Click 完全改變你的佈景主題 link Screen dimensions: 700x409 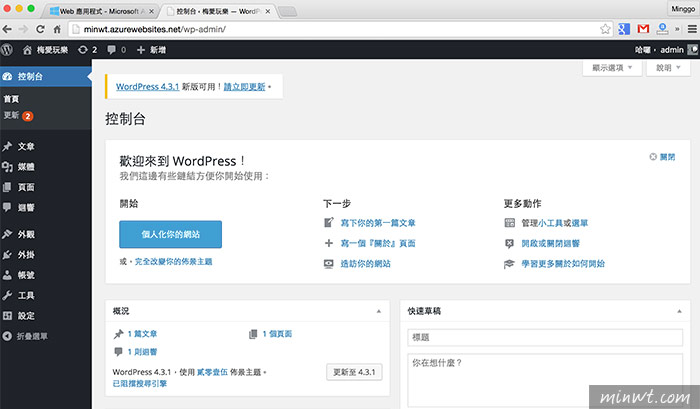point(173,262)
